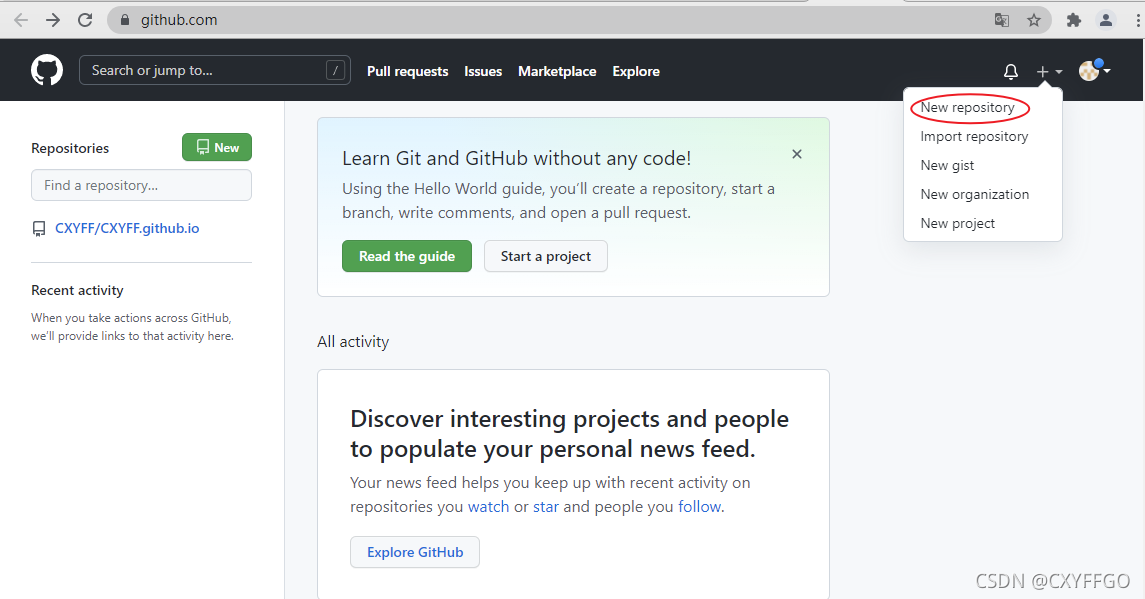The image size is (1145, 599).
Task: Reload the page using the refresh icon
Action: point(85,20)
